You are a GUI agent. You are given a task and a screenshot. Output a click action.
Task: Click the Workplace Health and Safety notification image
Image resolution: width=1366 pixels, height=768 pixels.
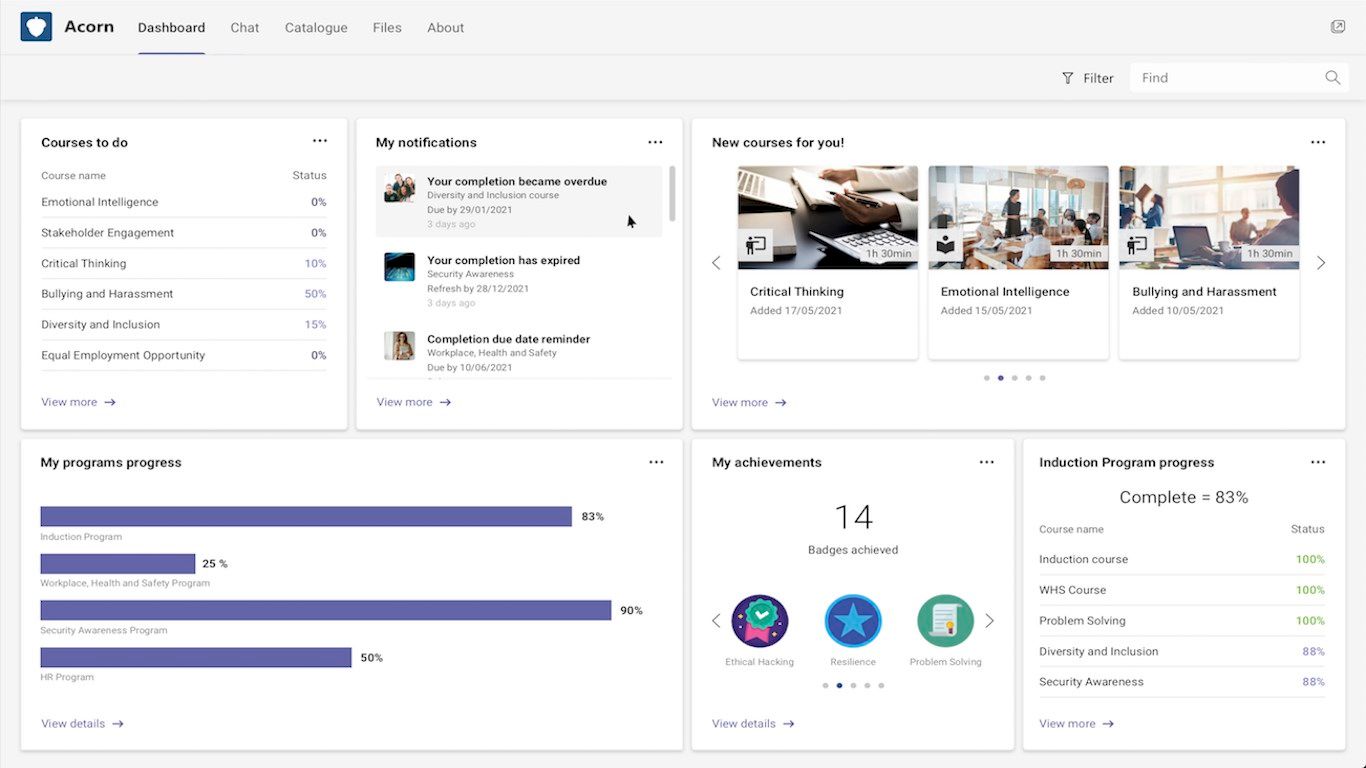[400, 346]
